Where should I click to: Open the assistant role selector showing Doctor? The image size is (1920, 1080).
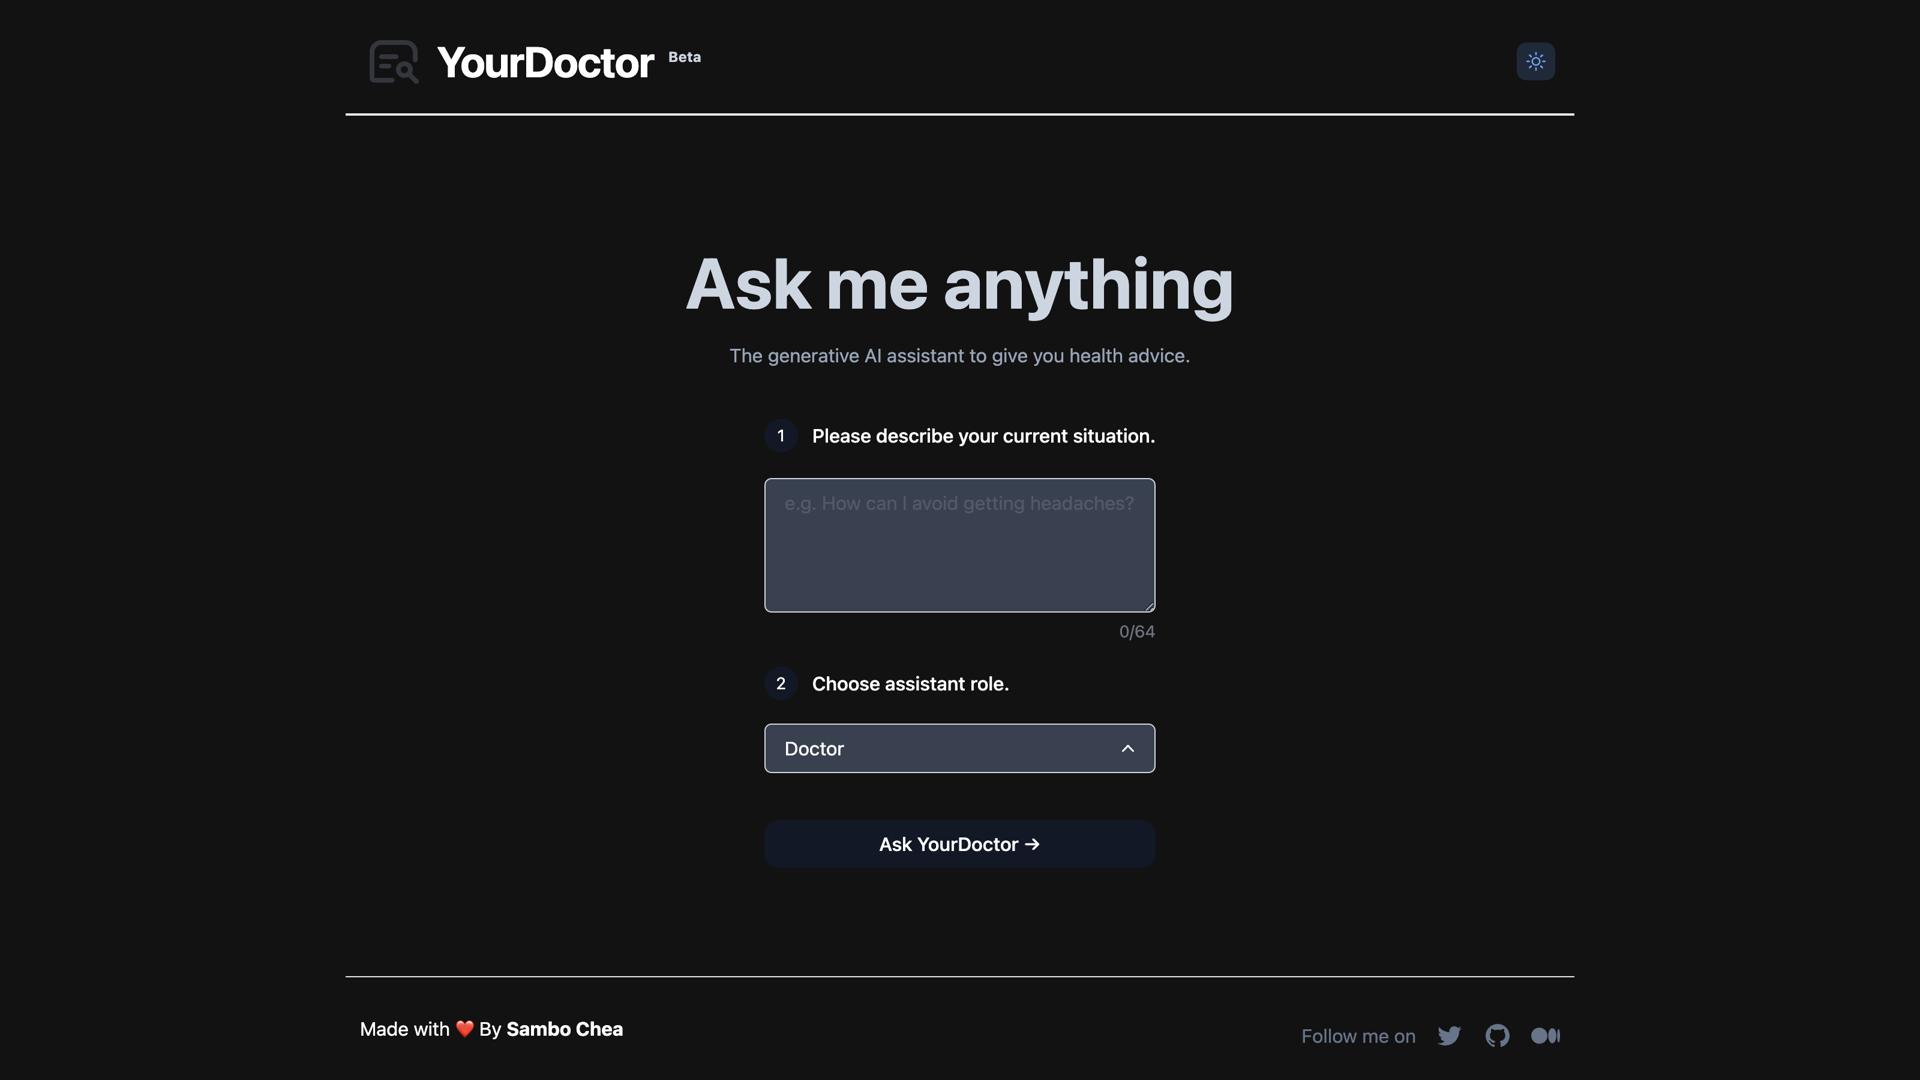pyautogui.click(x=959, y=748)
